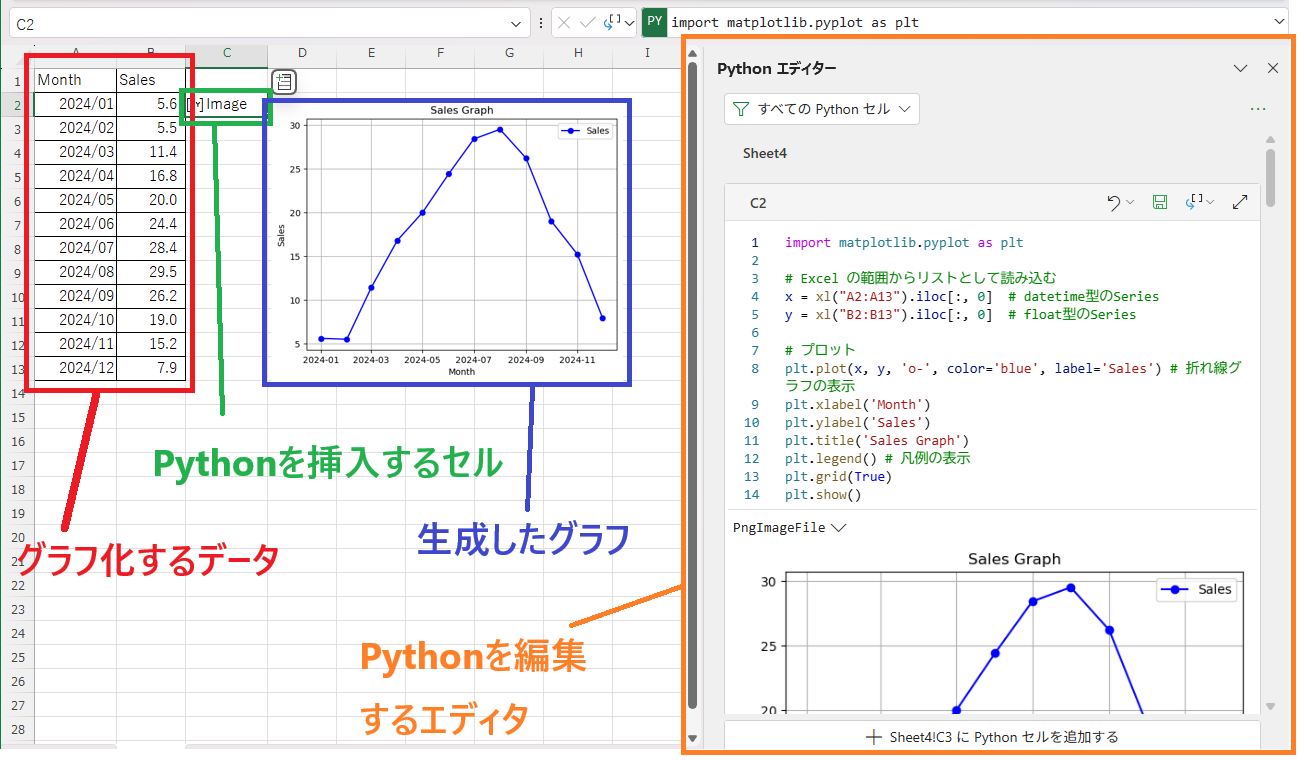1304x760 pixels.
Task: Select column E header
Action: [370, 53]
